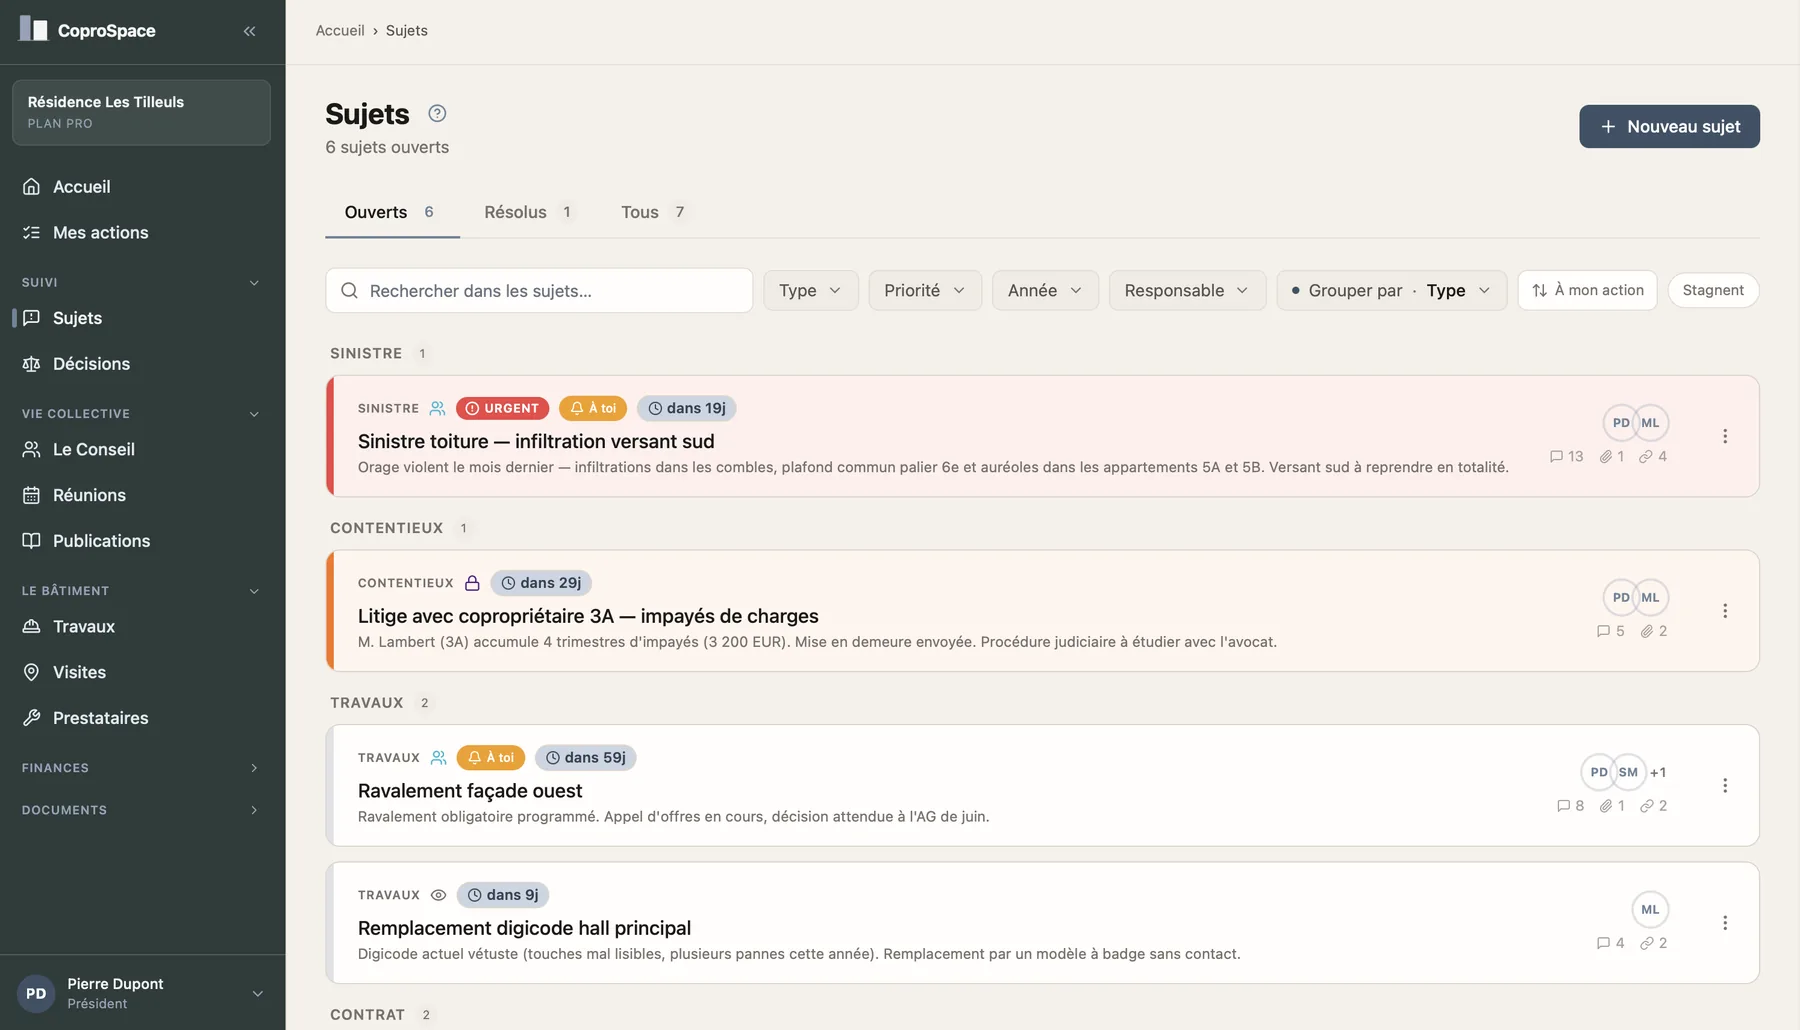Select the Ouverts tab
The height and width of the screenshot is (1030, 1800).
(x=390, y=212)
